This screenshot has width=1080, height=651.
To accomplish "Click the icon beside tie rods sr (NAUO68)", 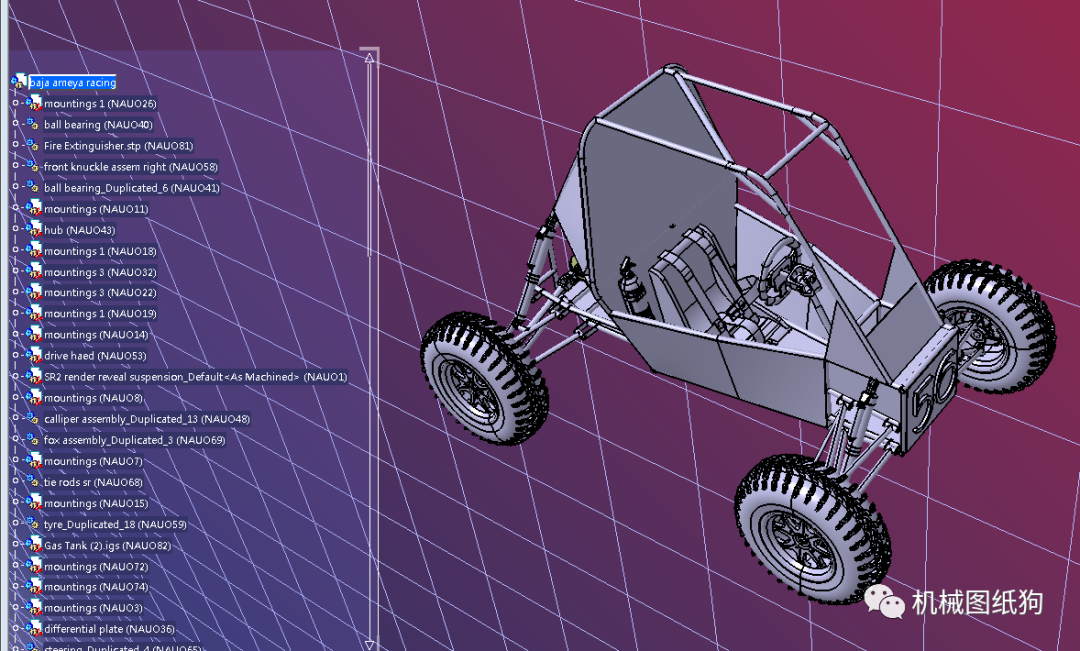I will coord(33,482).
